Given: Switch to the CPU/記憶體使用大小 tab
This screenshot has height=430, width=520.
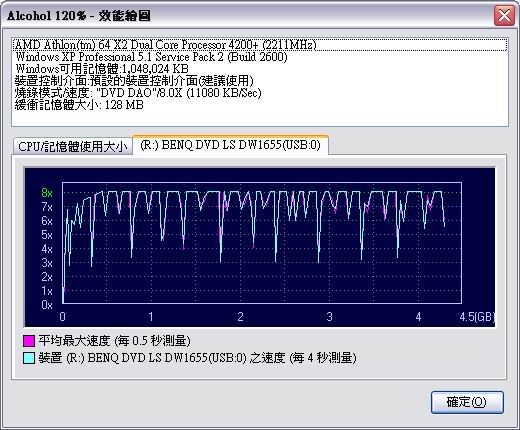Looking at the screenshot, I should 73,146.
